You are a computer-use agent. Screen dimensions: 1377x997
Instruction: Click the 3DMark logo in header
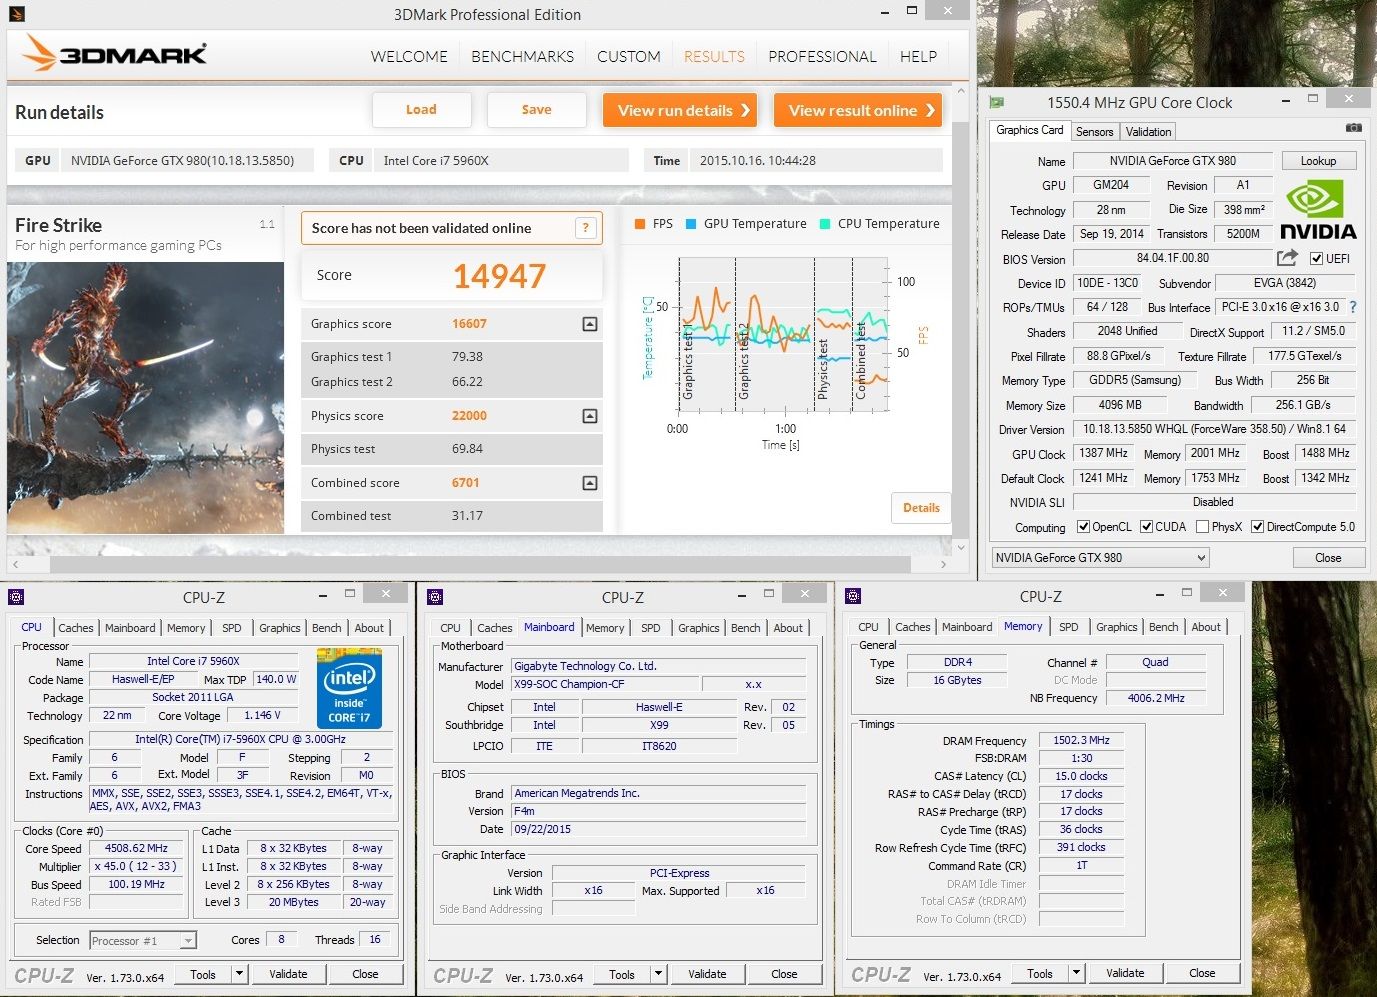[114, 53]
